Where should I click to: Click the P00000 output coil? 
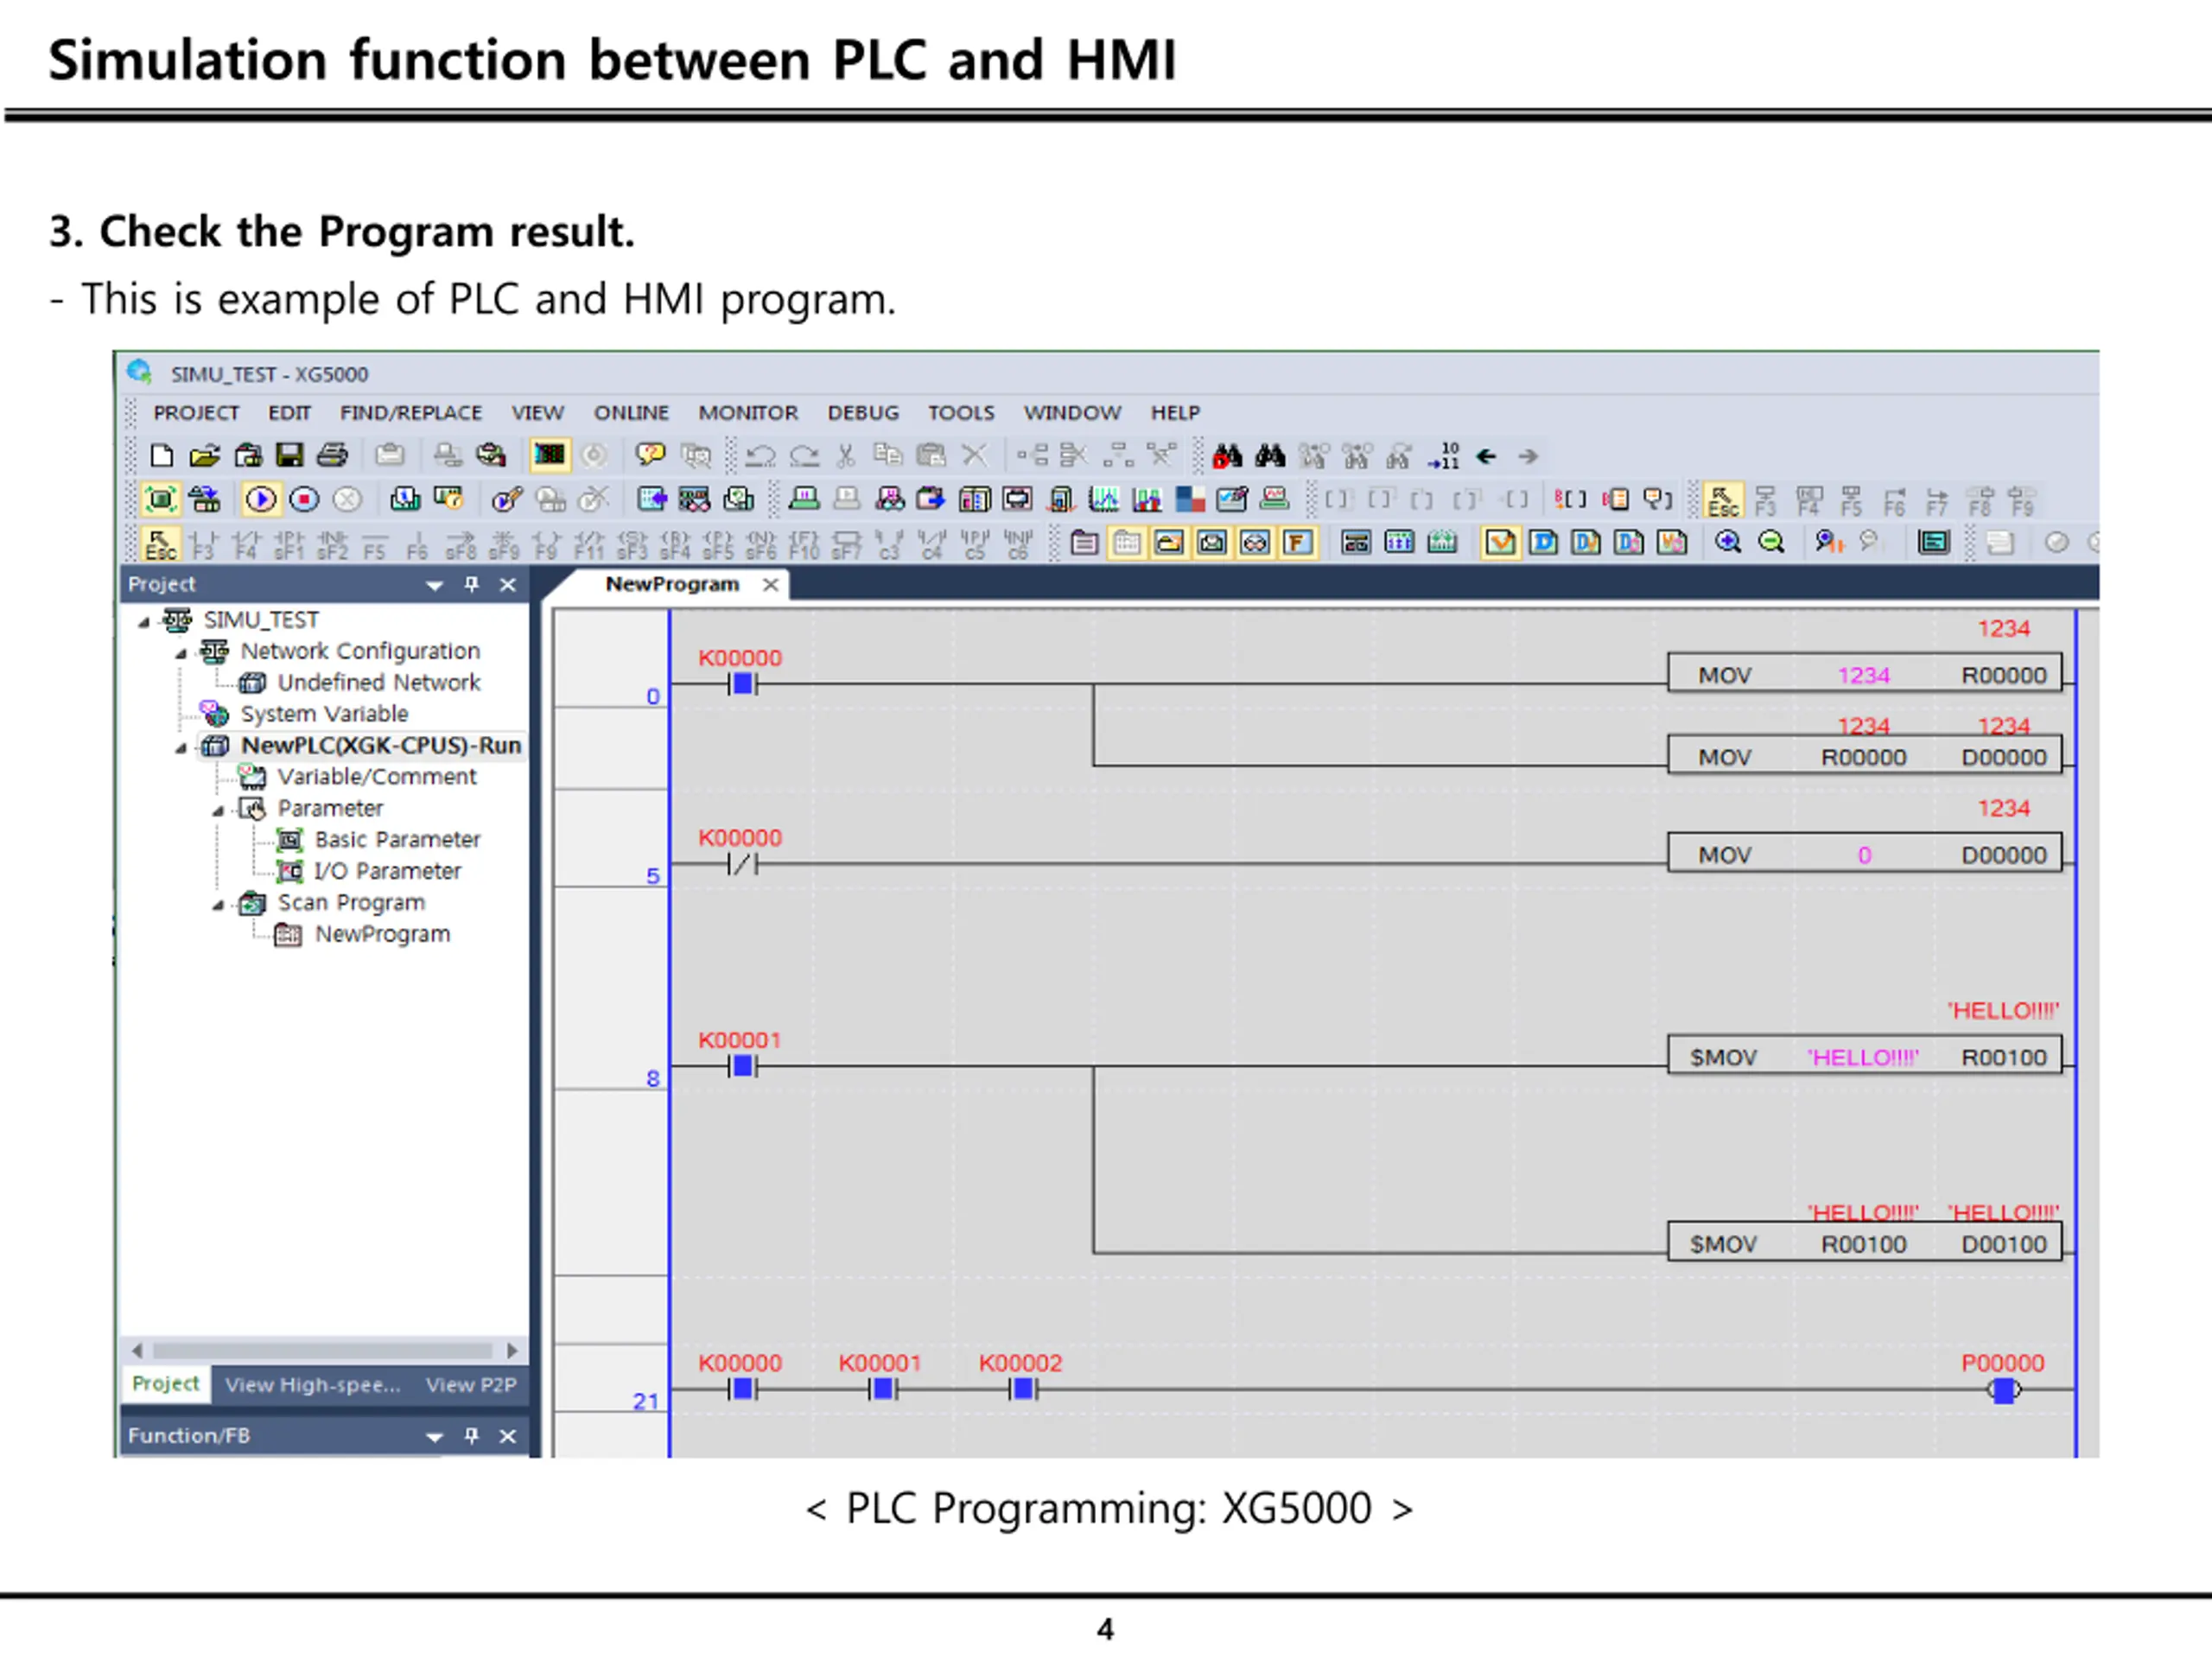[2003, 1390]
